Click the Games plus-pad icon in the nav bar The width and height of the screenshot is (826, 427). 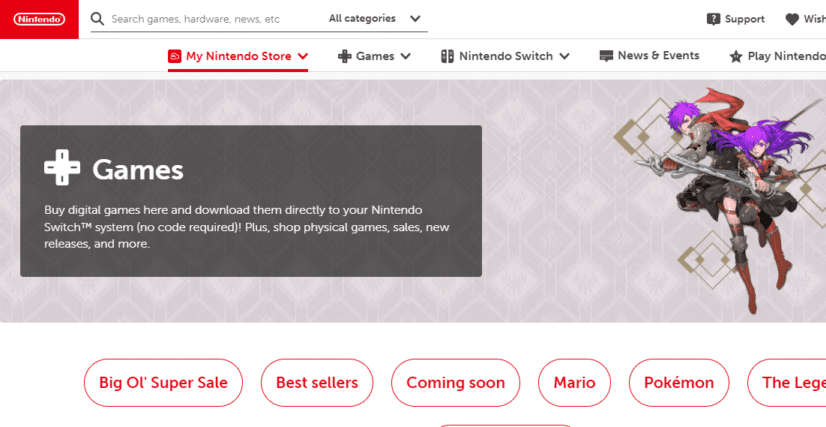345,56
